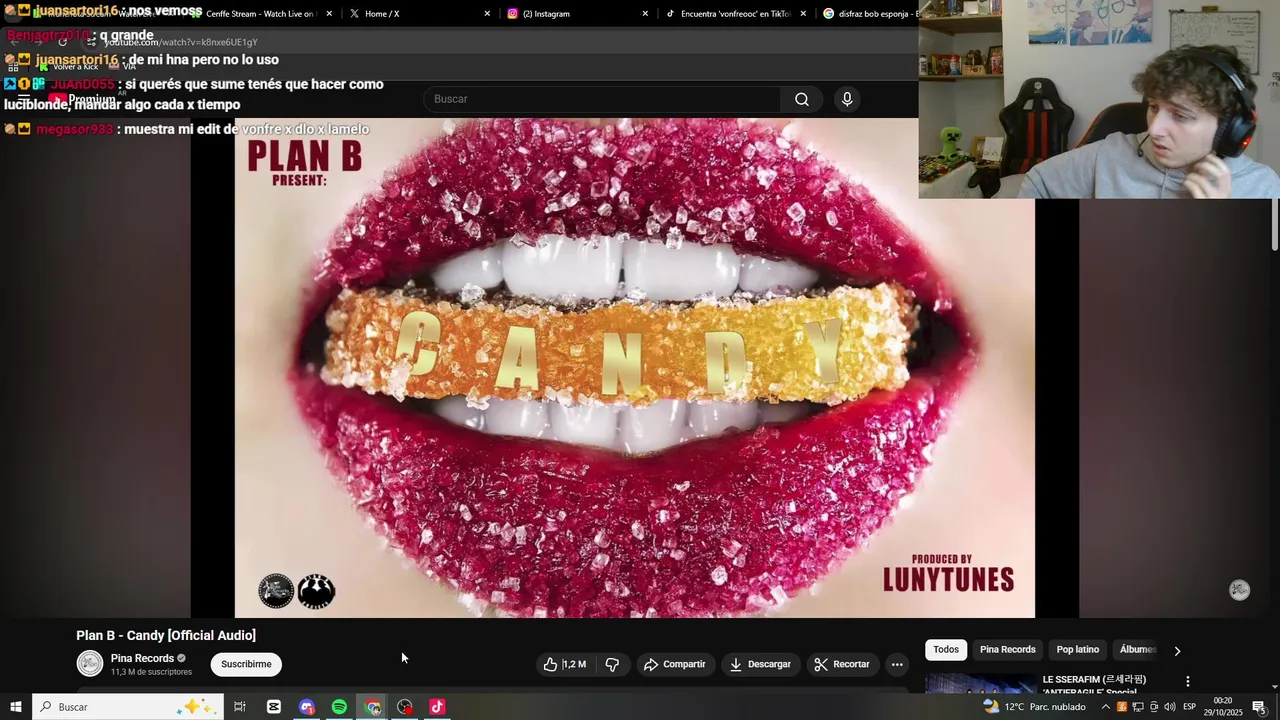The width and height of the screenshot is (1280, 720).
Task: Open Task View on the taskbar
Action: click(240, 707)
